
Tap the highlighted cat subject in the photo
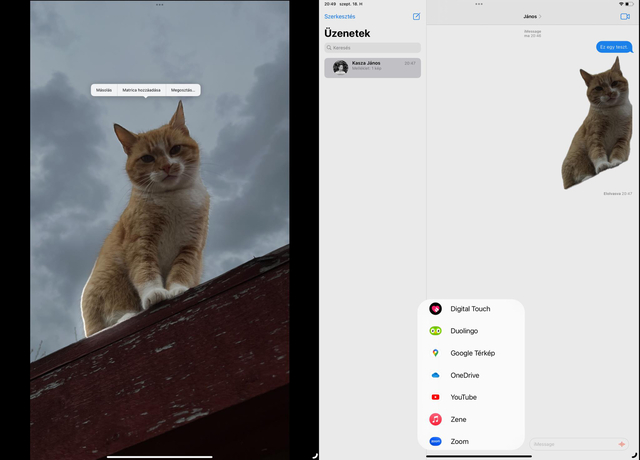click(149, 220)
